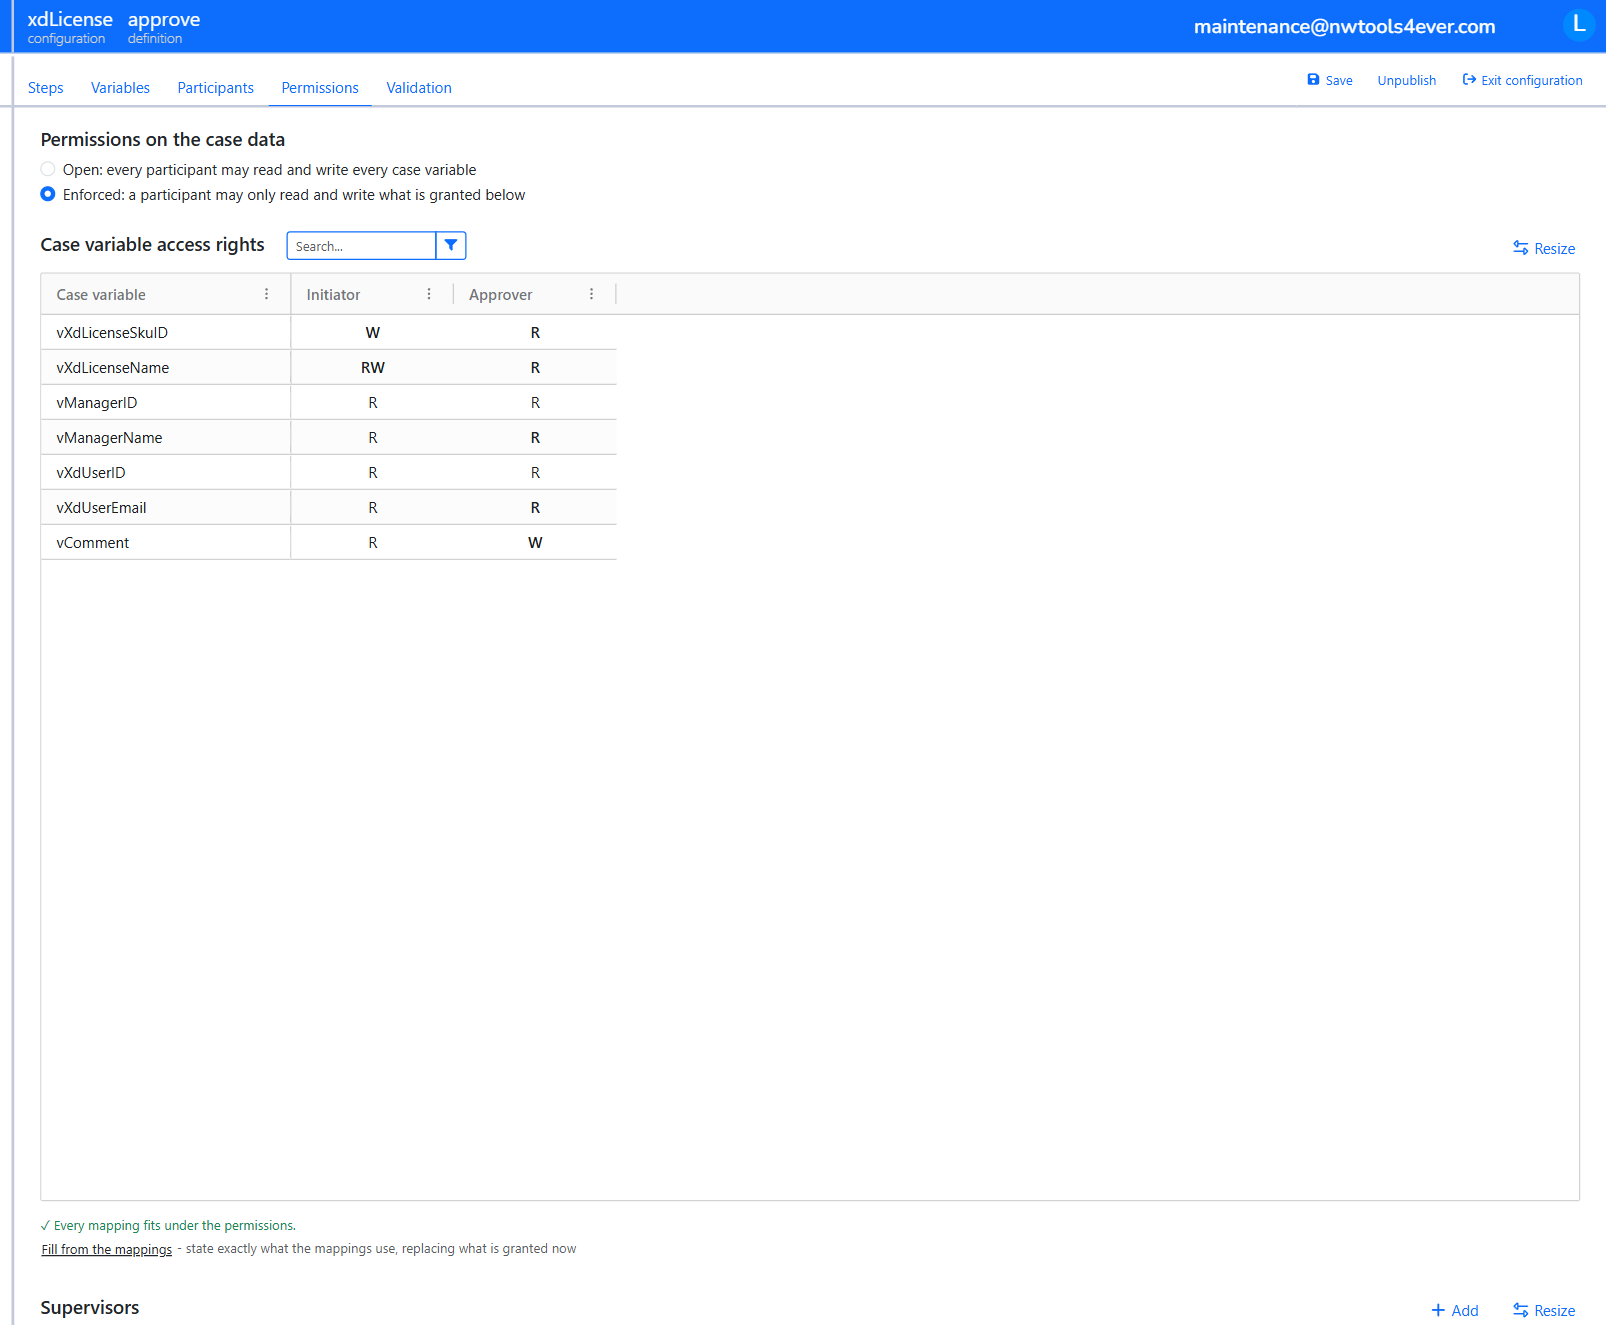This screenshot has height=1325, width=1606.
Task: Select the Open permissions radio option
Action: pyautogui.click(x=48, y=169)
